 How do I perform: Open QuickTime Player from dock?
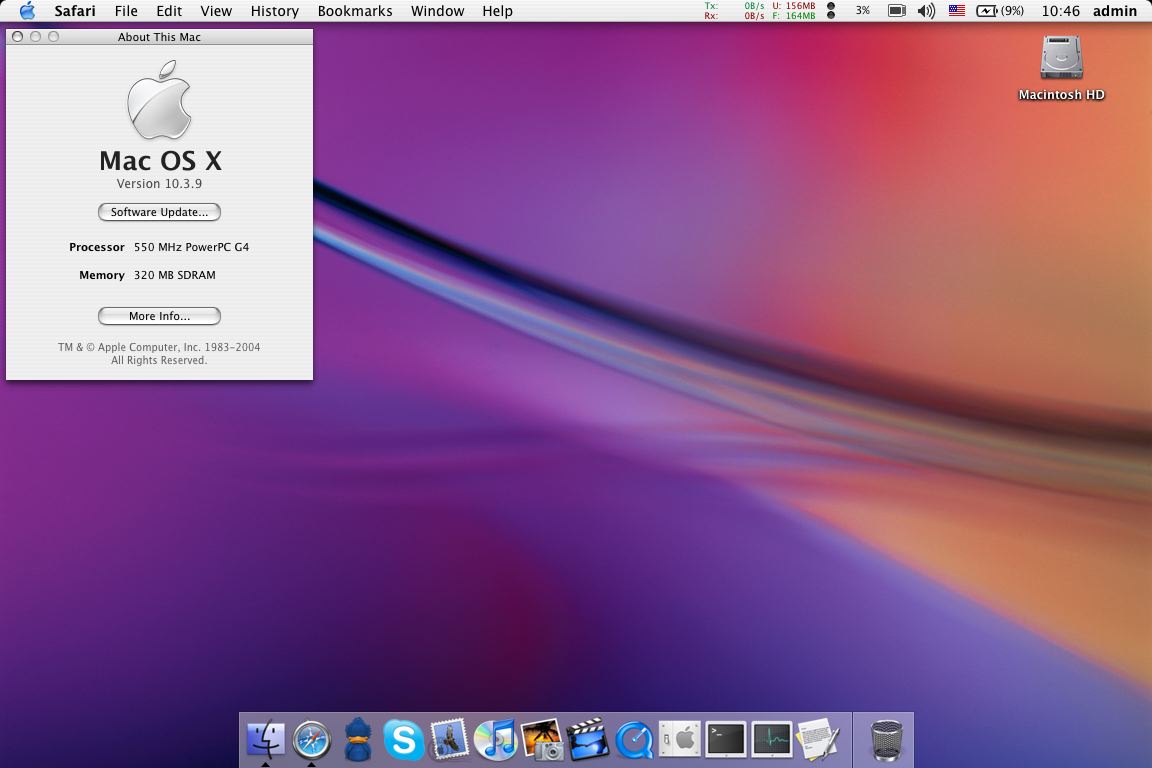[634, 740]
